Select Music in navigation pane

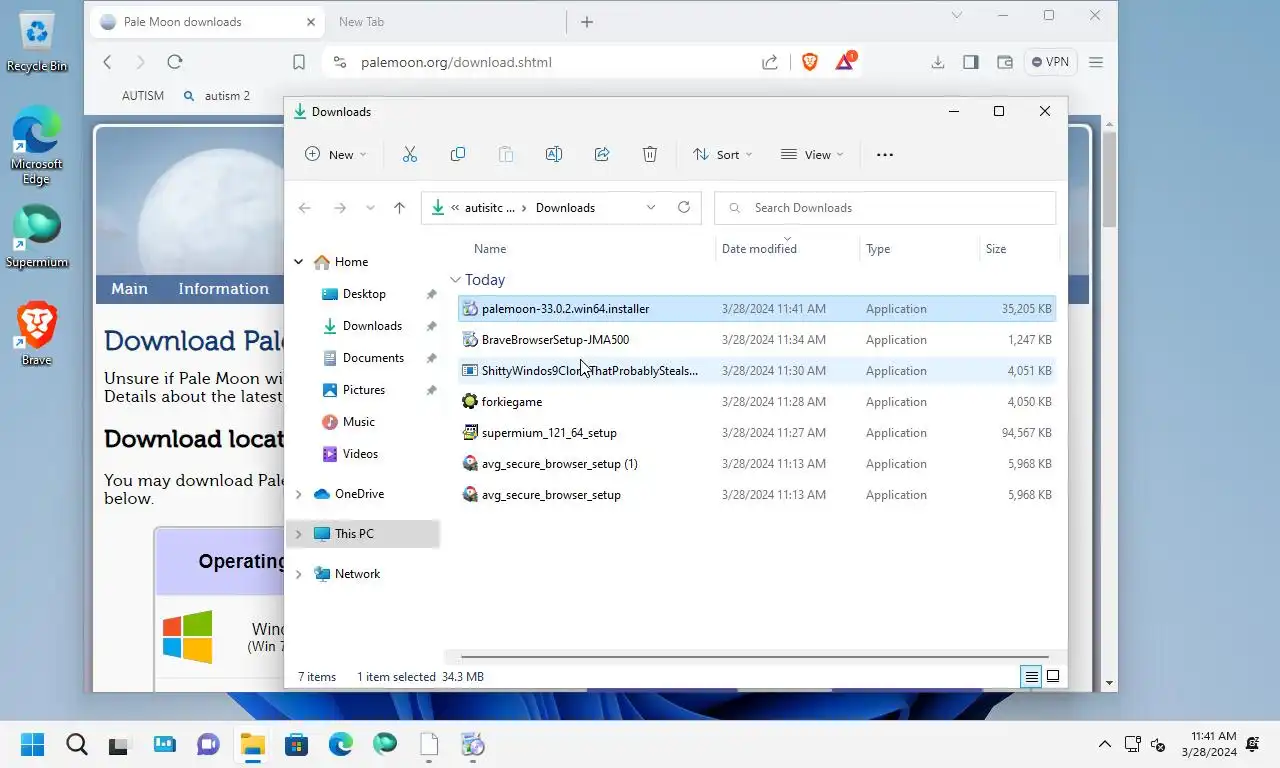pyautogui.click(x=358, y=422)
